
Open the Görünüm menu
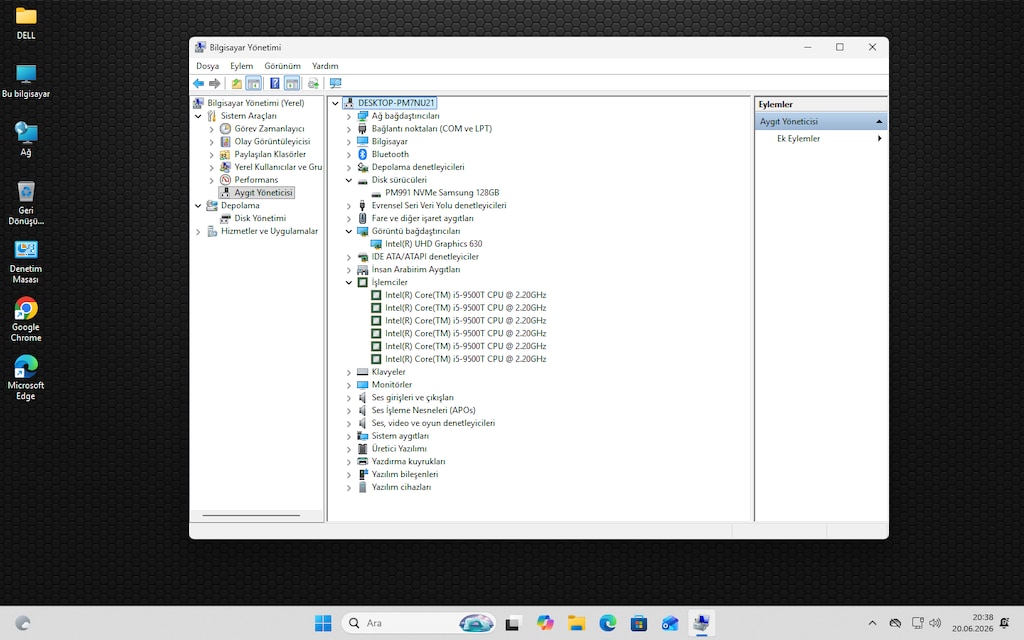click(282, 66)
